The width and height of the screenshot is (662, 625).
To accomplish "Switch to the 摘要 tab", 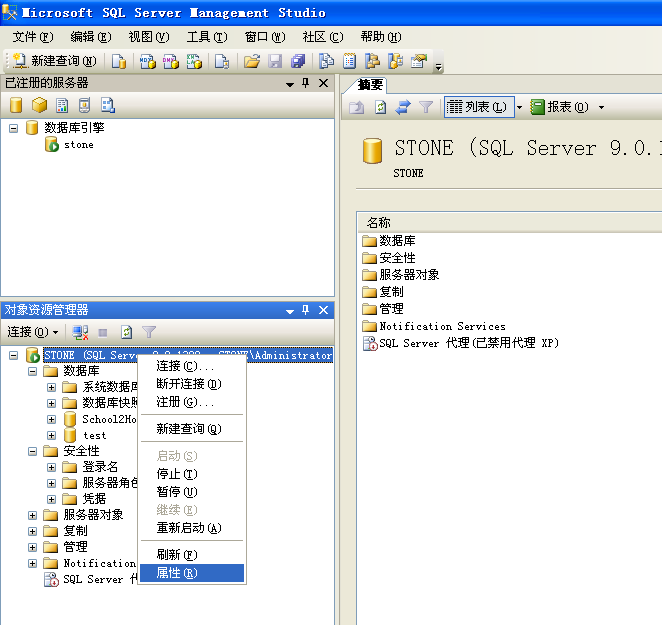I will click(370, 85).
